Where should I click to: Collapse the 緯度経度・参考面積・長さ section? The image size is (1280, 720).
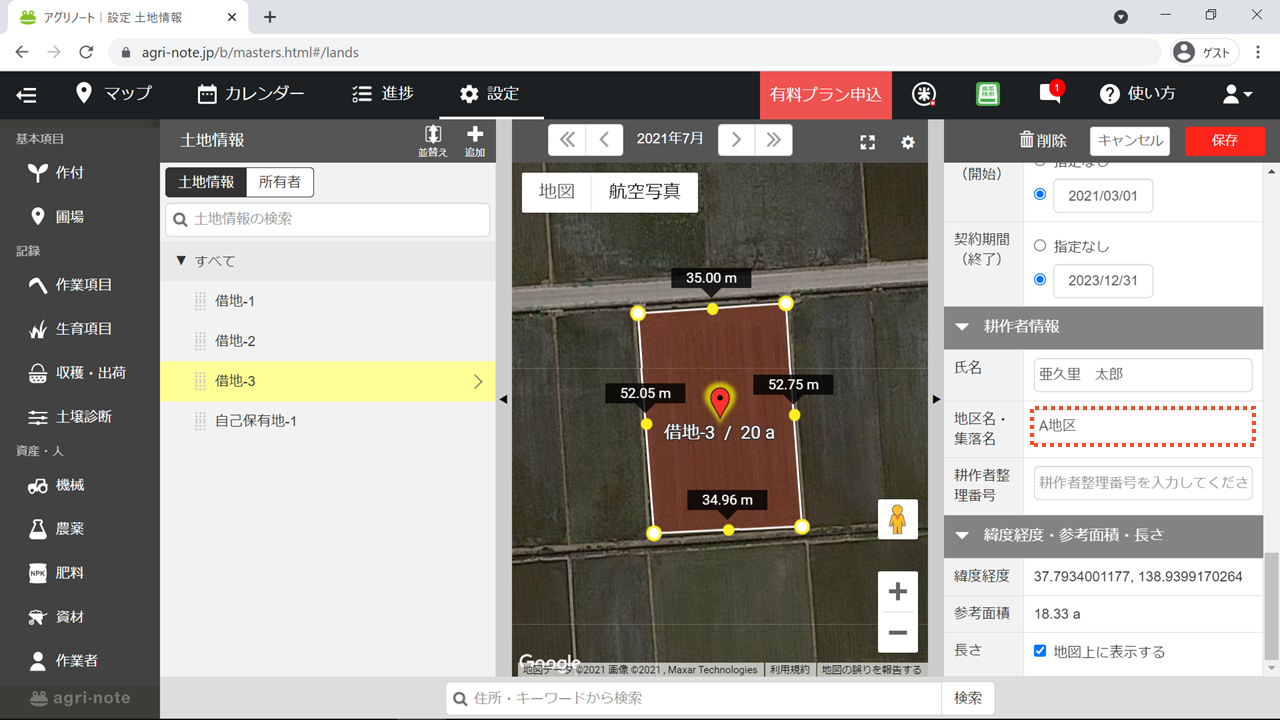962,535
